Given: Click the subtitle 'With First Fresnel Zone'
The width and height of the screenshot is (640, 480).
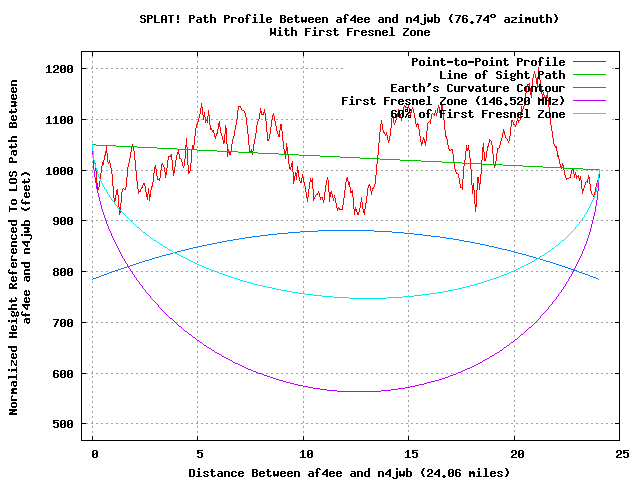Looking at the screenshot, I should pos(350,32).
